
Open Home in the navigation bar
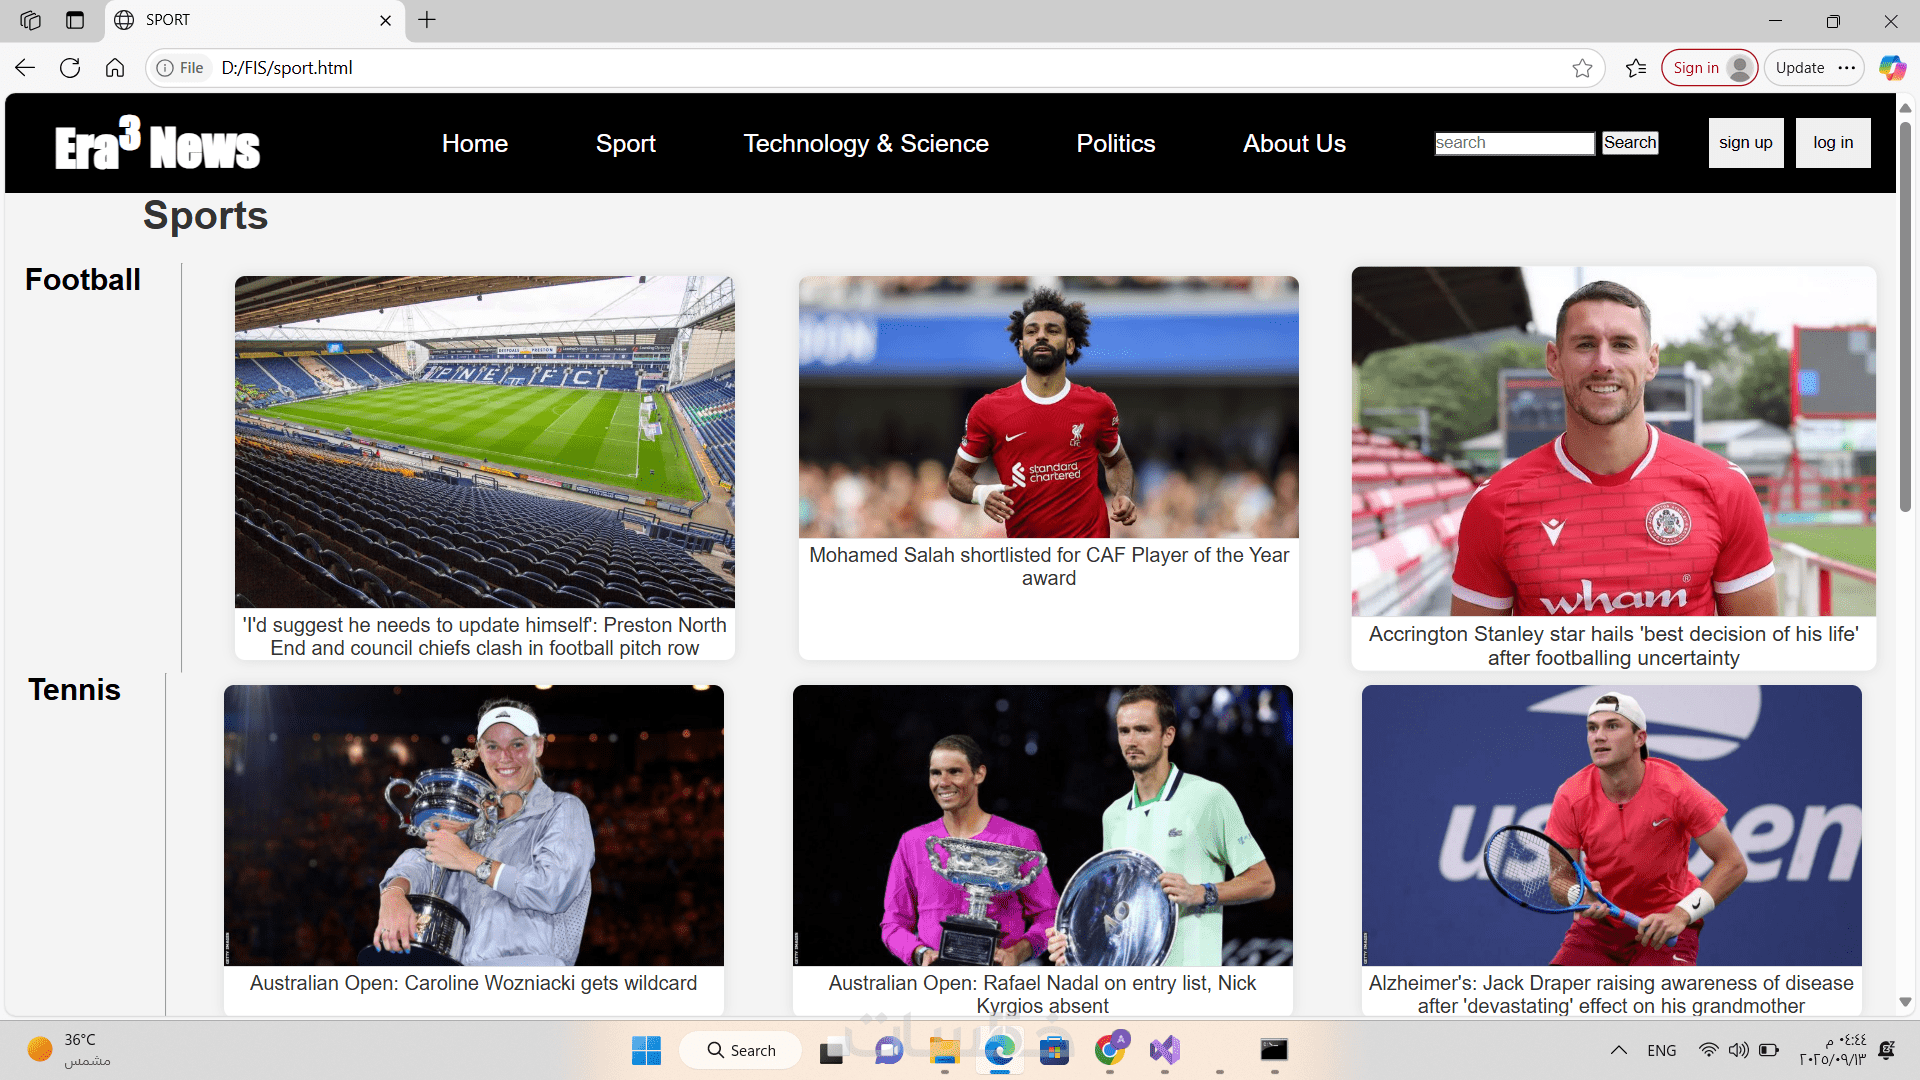[475, 143]
